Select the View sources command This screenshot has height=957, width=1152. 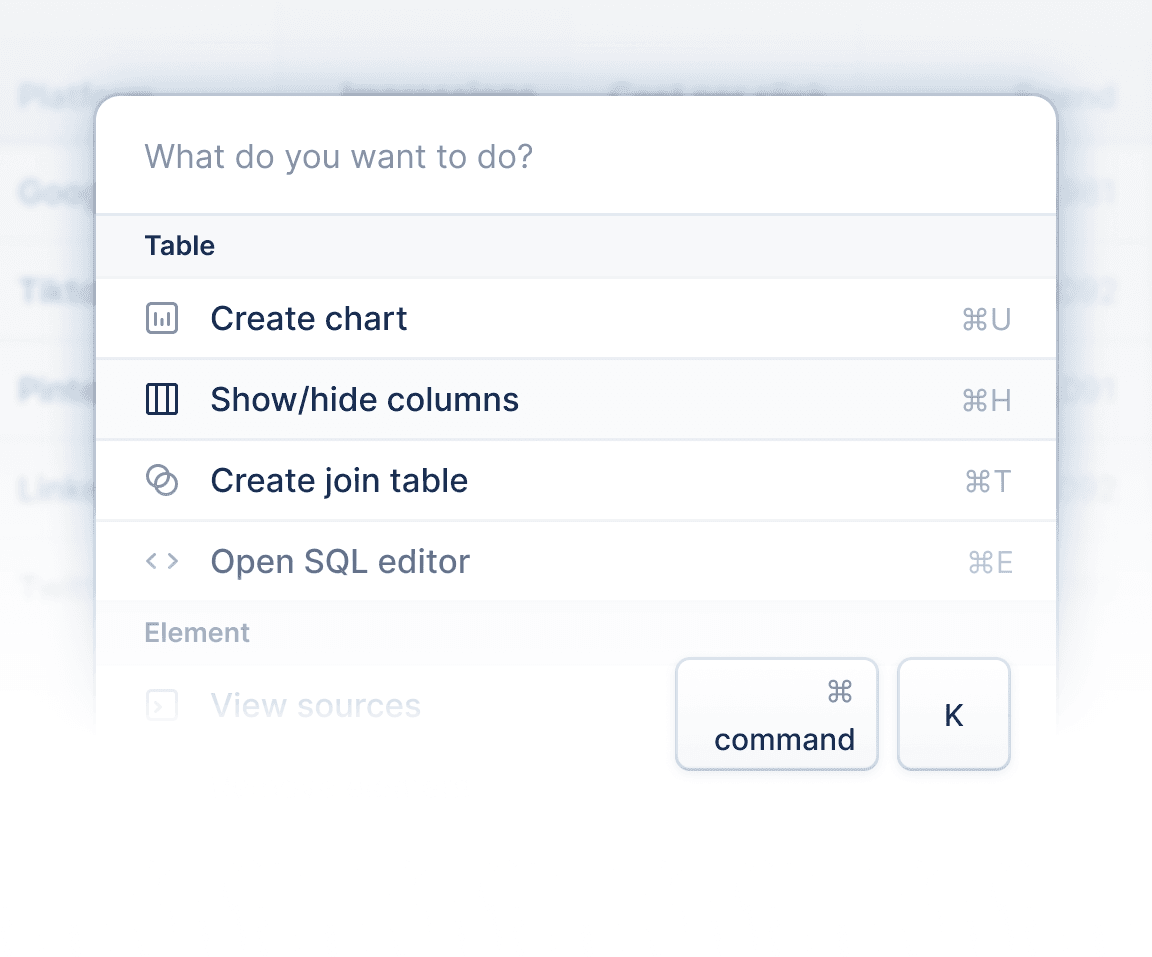point(315,706)
